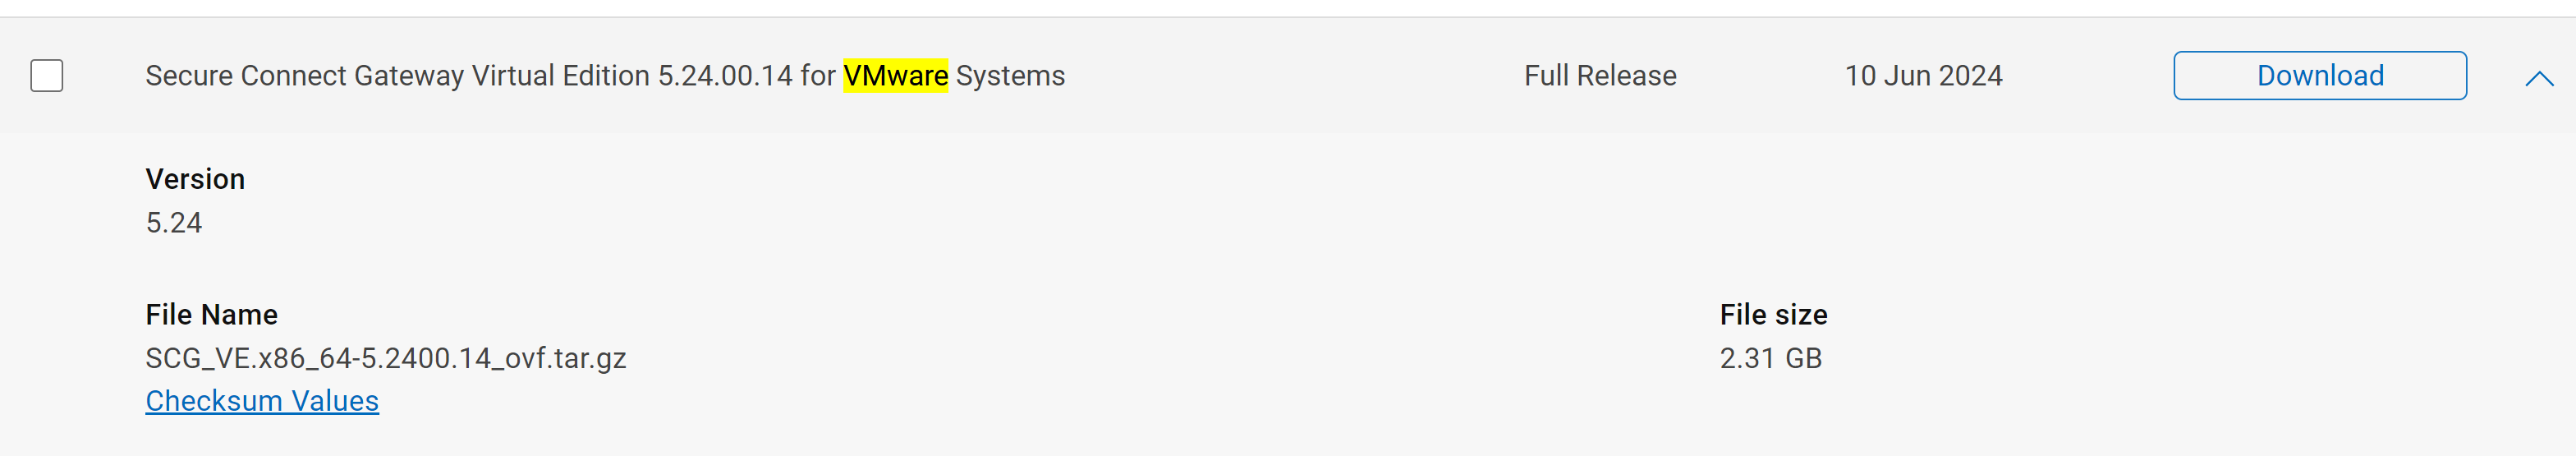Click the File Name heading

pos(211,315)
